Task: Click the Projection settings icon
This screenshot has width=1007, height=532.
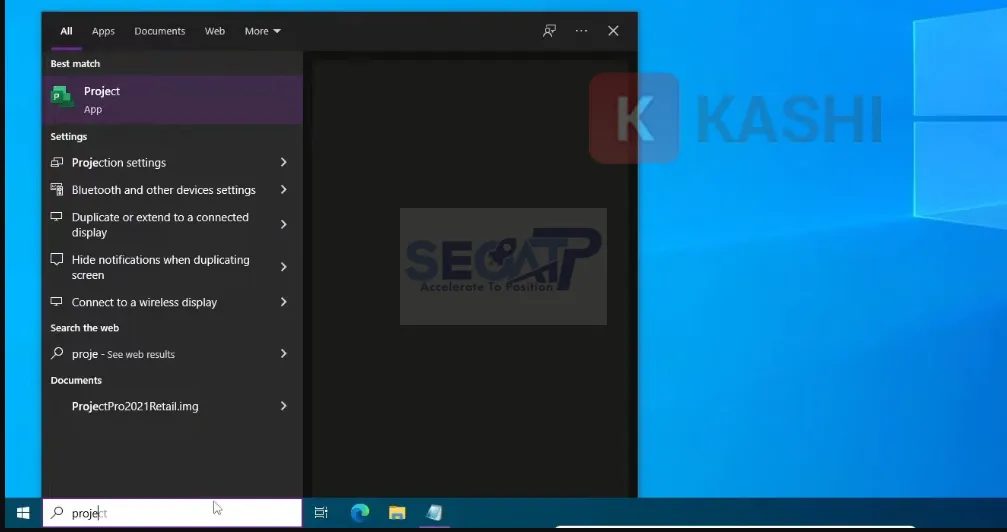Action: (57, 163)
